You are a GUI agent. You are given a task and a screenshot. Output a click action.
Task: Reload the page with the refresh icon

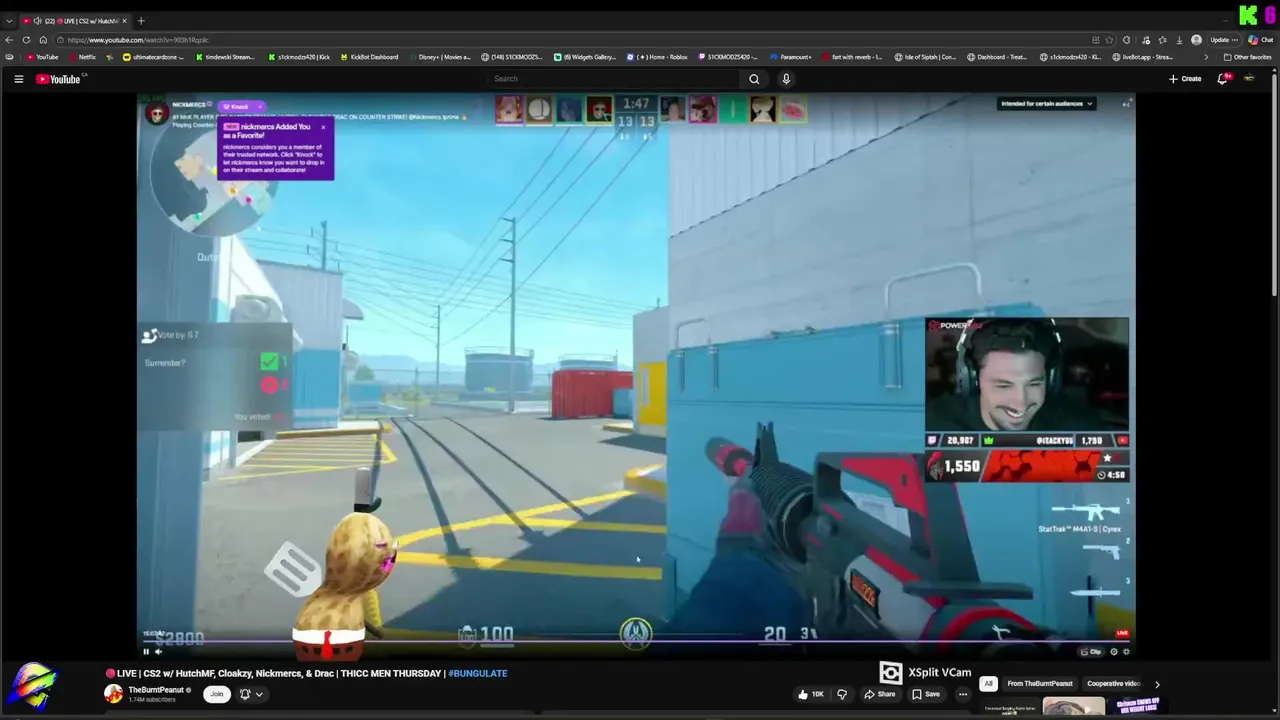[26, 40]
